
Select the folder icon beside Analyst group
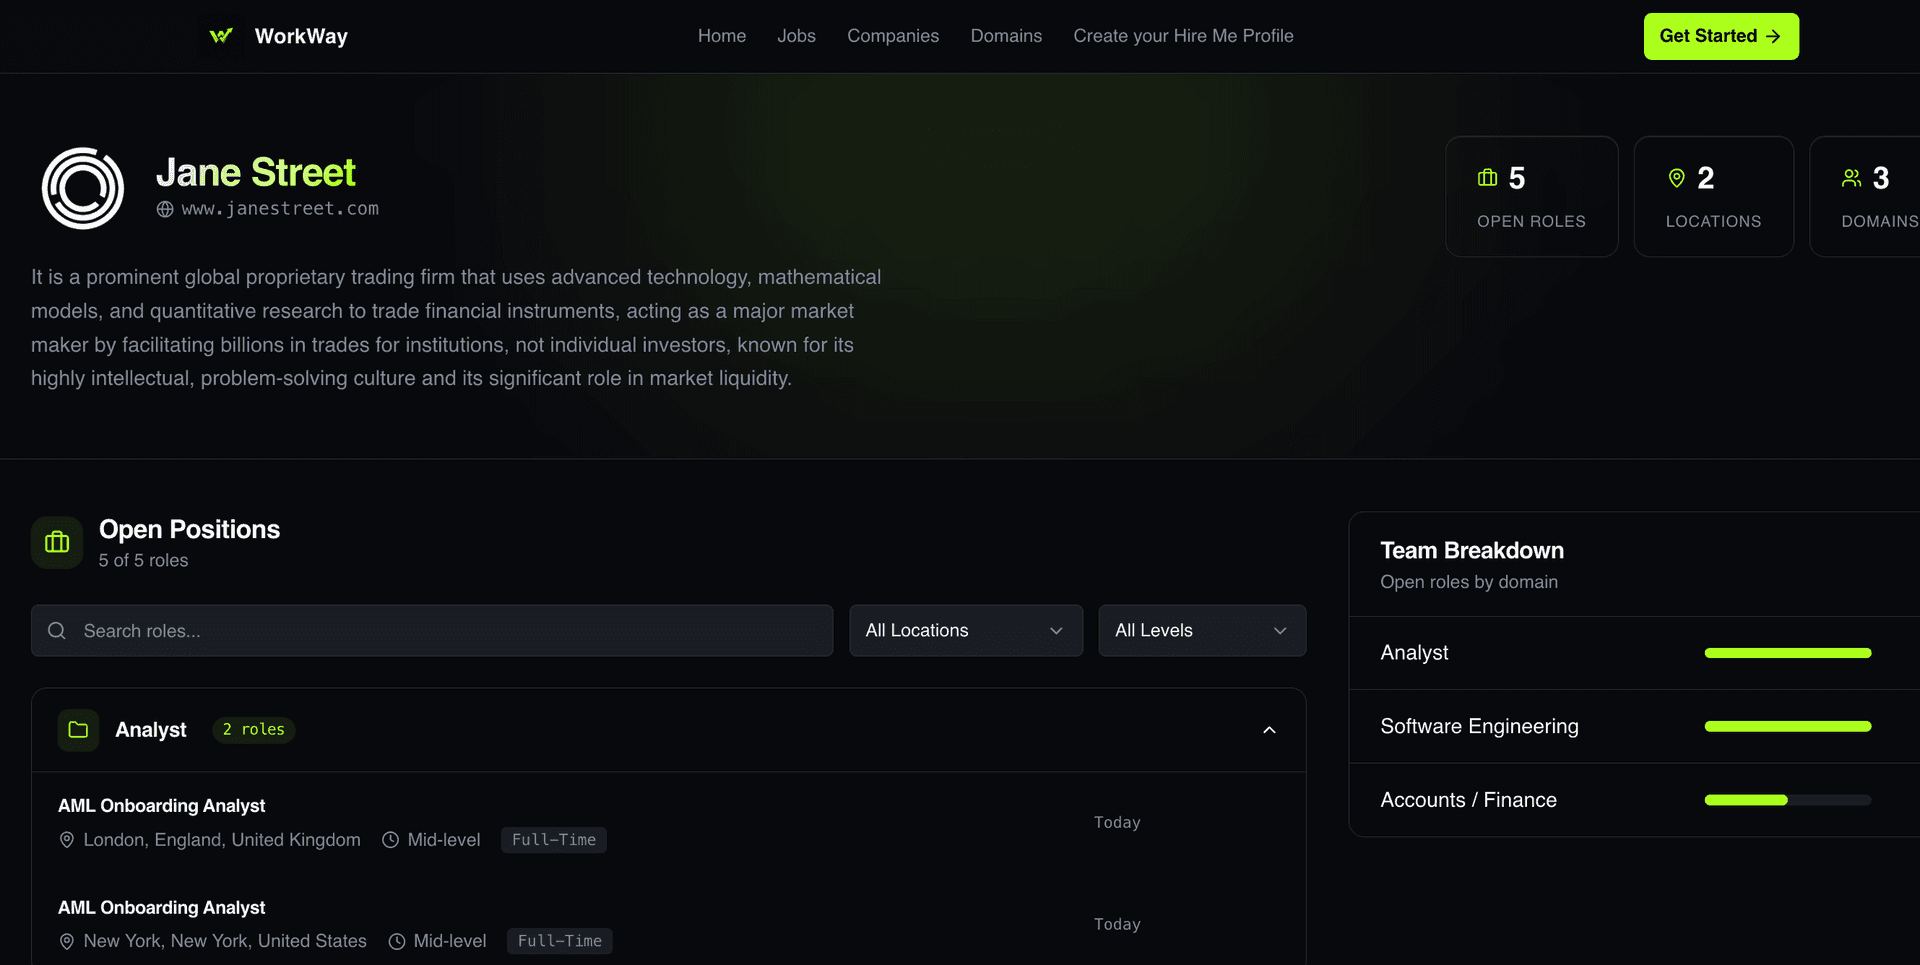[x=78, y=730]
